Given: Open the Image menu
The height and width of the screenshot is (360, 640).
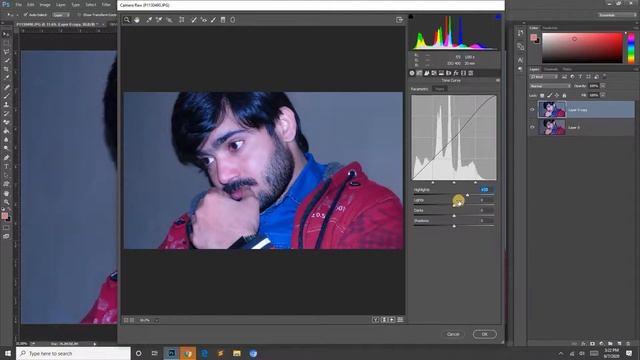Looking at the screenshot, I should pos(45,5).
